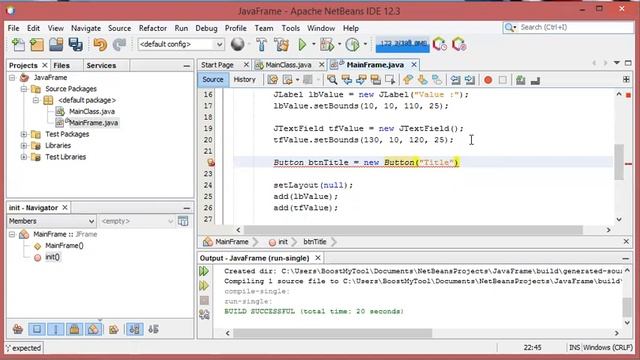The height and width of the screenshot is (360, 640).
Task: Click btnTitle in the breadcrumb bar
Action: click(315, 242)
